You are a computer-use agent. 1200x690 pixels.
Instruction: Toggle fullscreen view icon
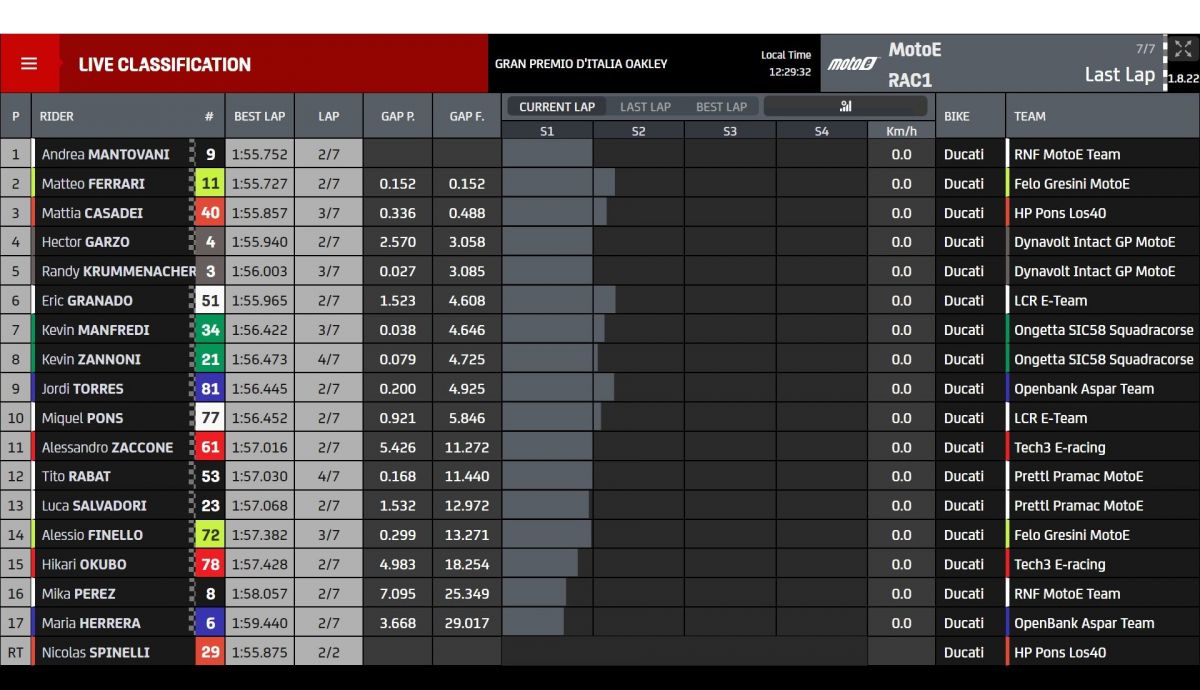coord(1183,49)
